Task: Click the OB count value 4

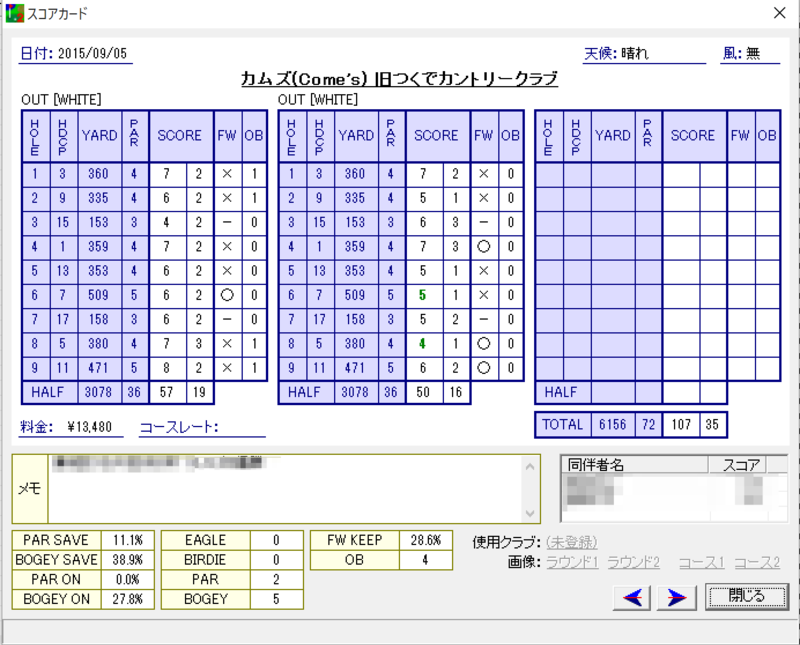Action: (426, 560)
